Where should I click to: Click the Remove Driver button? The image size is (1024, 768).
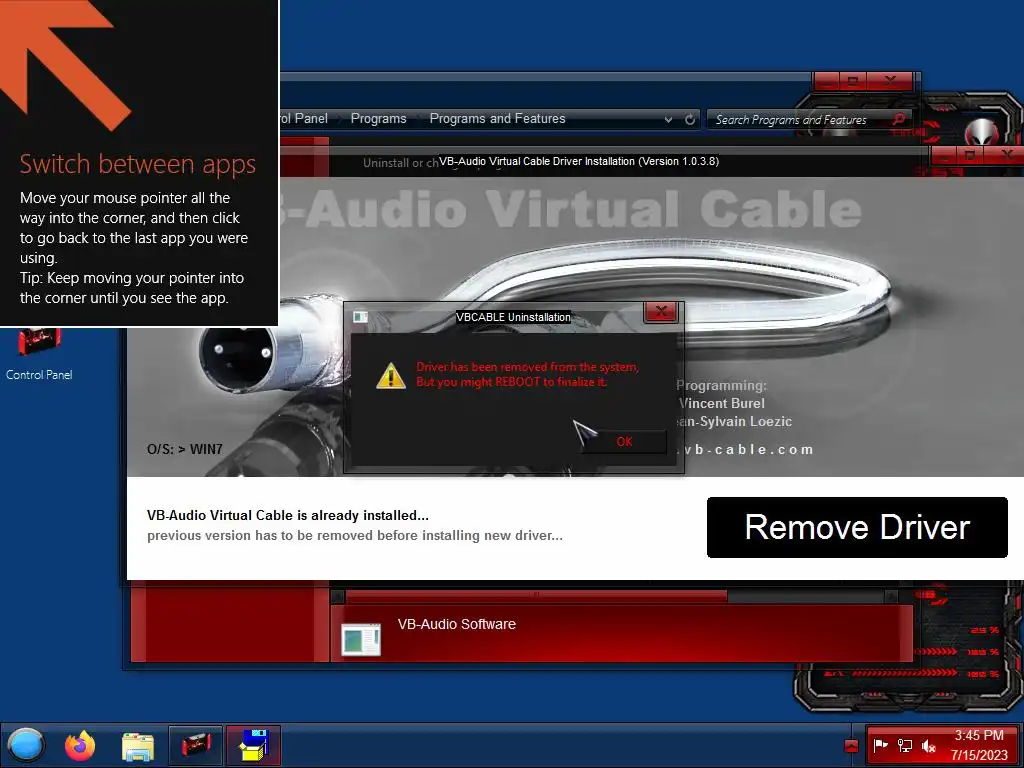[857, 527]
